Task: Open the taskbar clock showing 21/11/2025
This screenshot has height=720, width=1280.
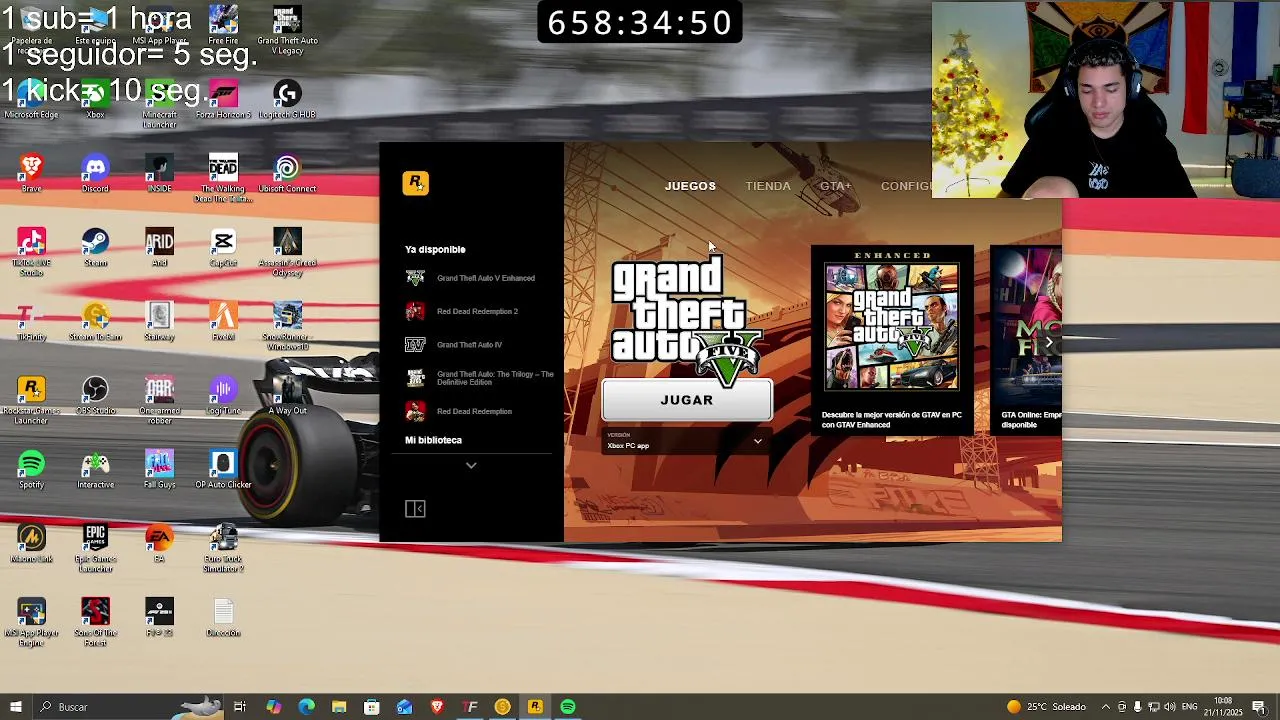Action: pos(1223,707)
